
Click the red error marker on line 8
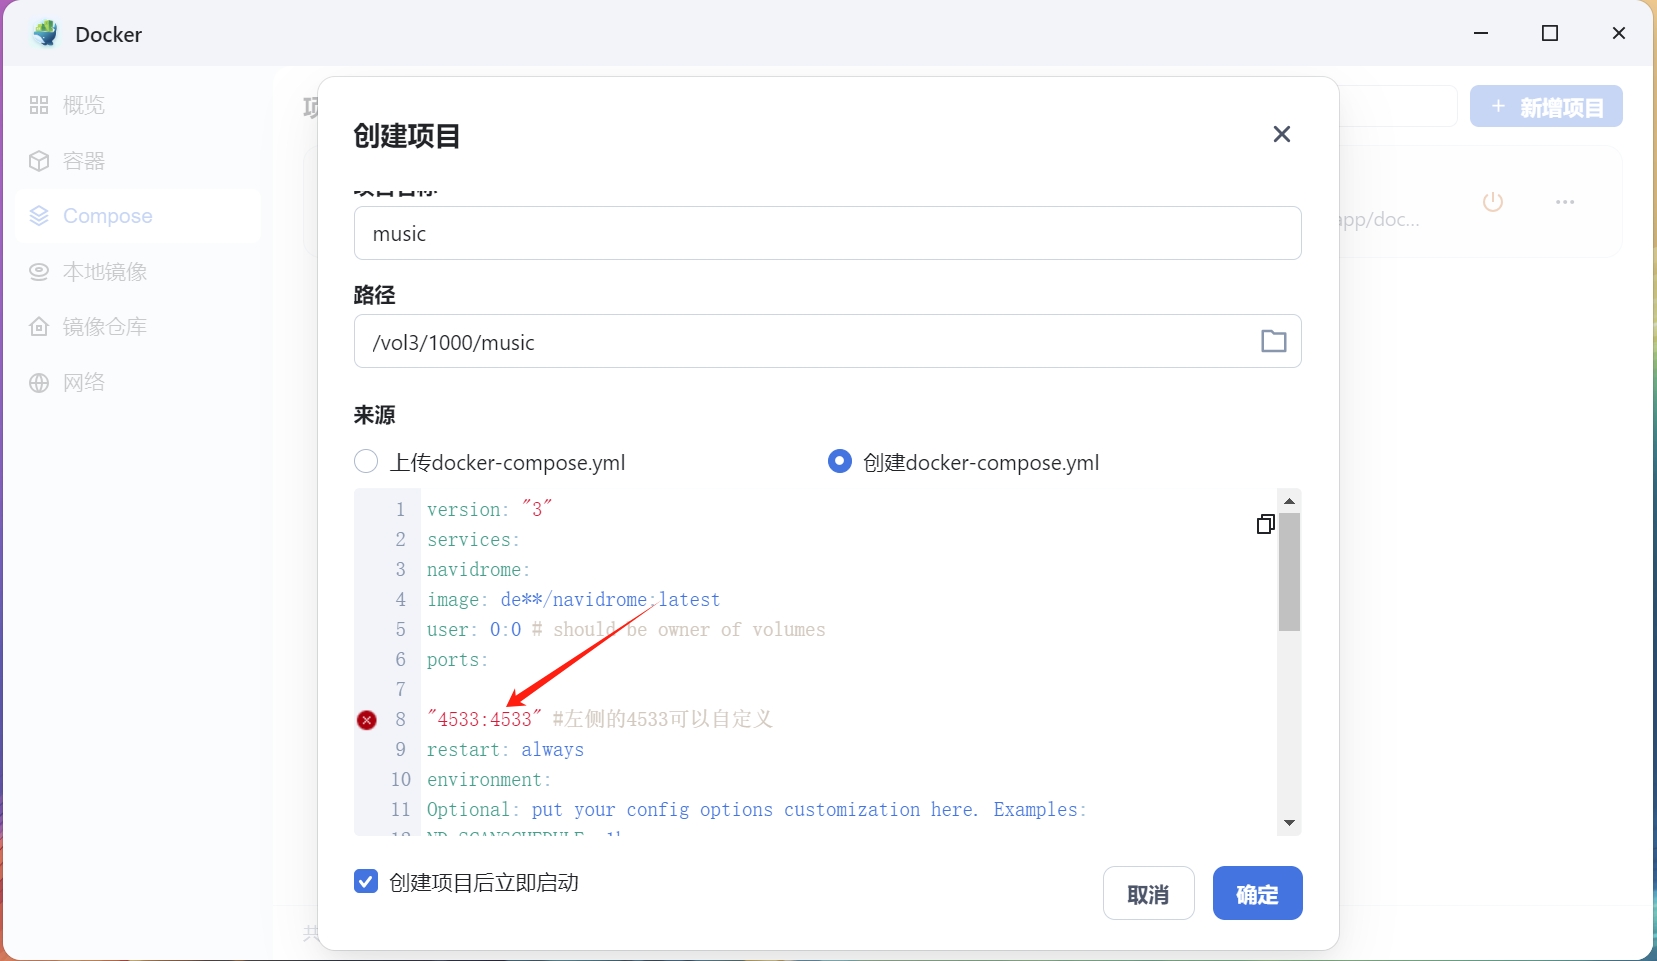point(367,720)
